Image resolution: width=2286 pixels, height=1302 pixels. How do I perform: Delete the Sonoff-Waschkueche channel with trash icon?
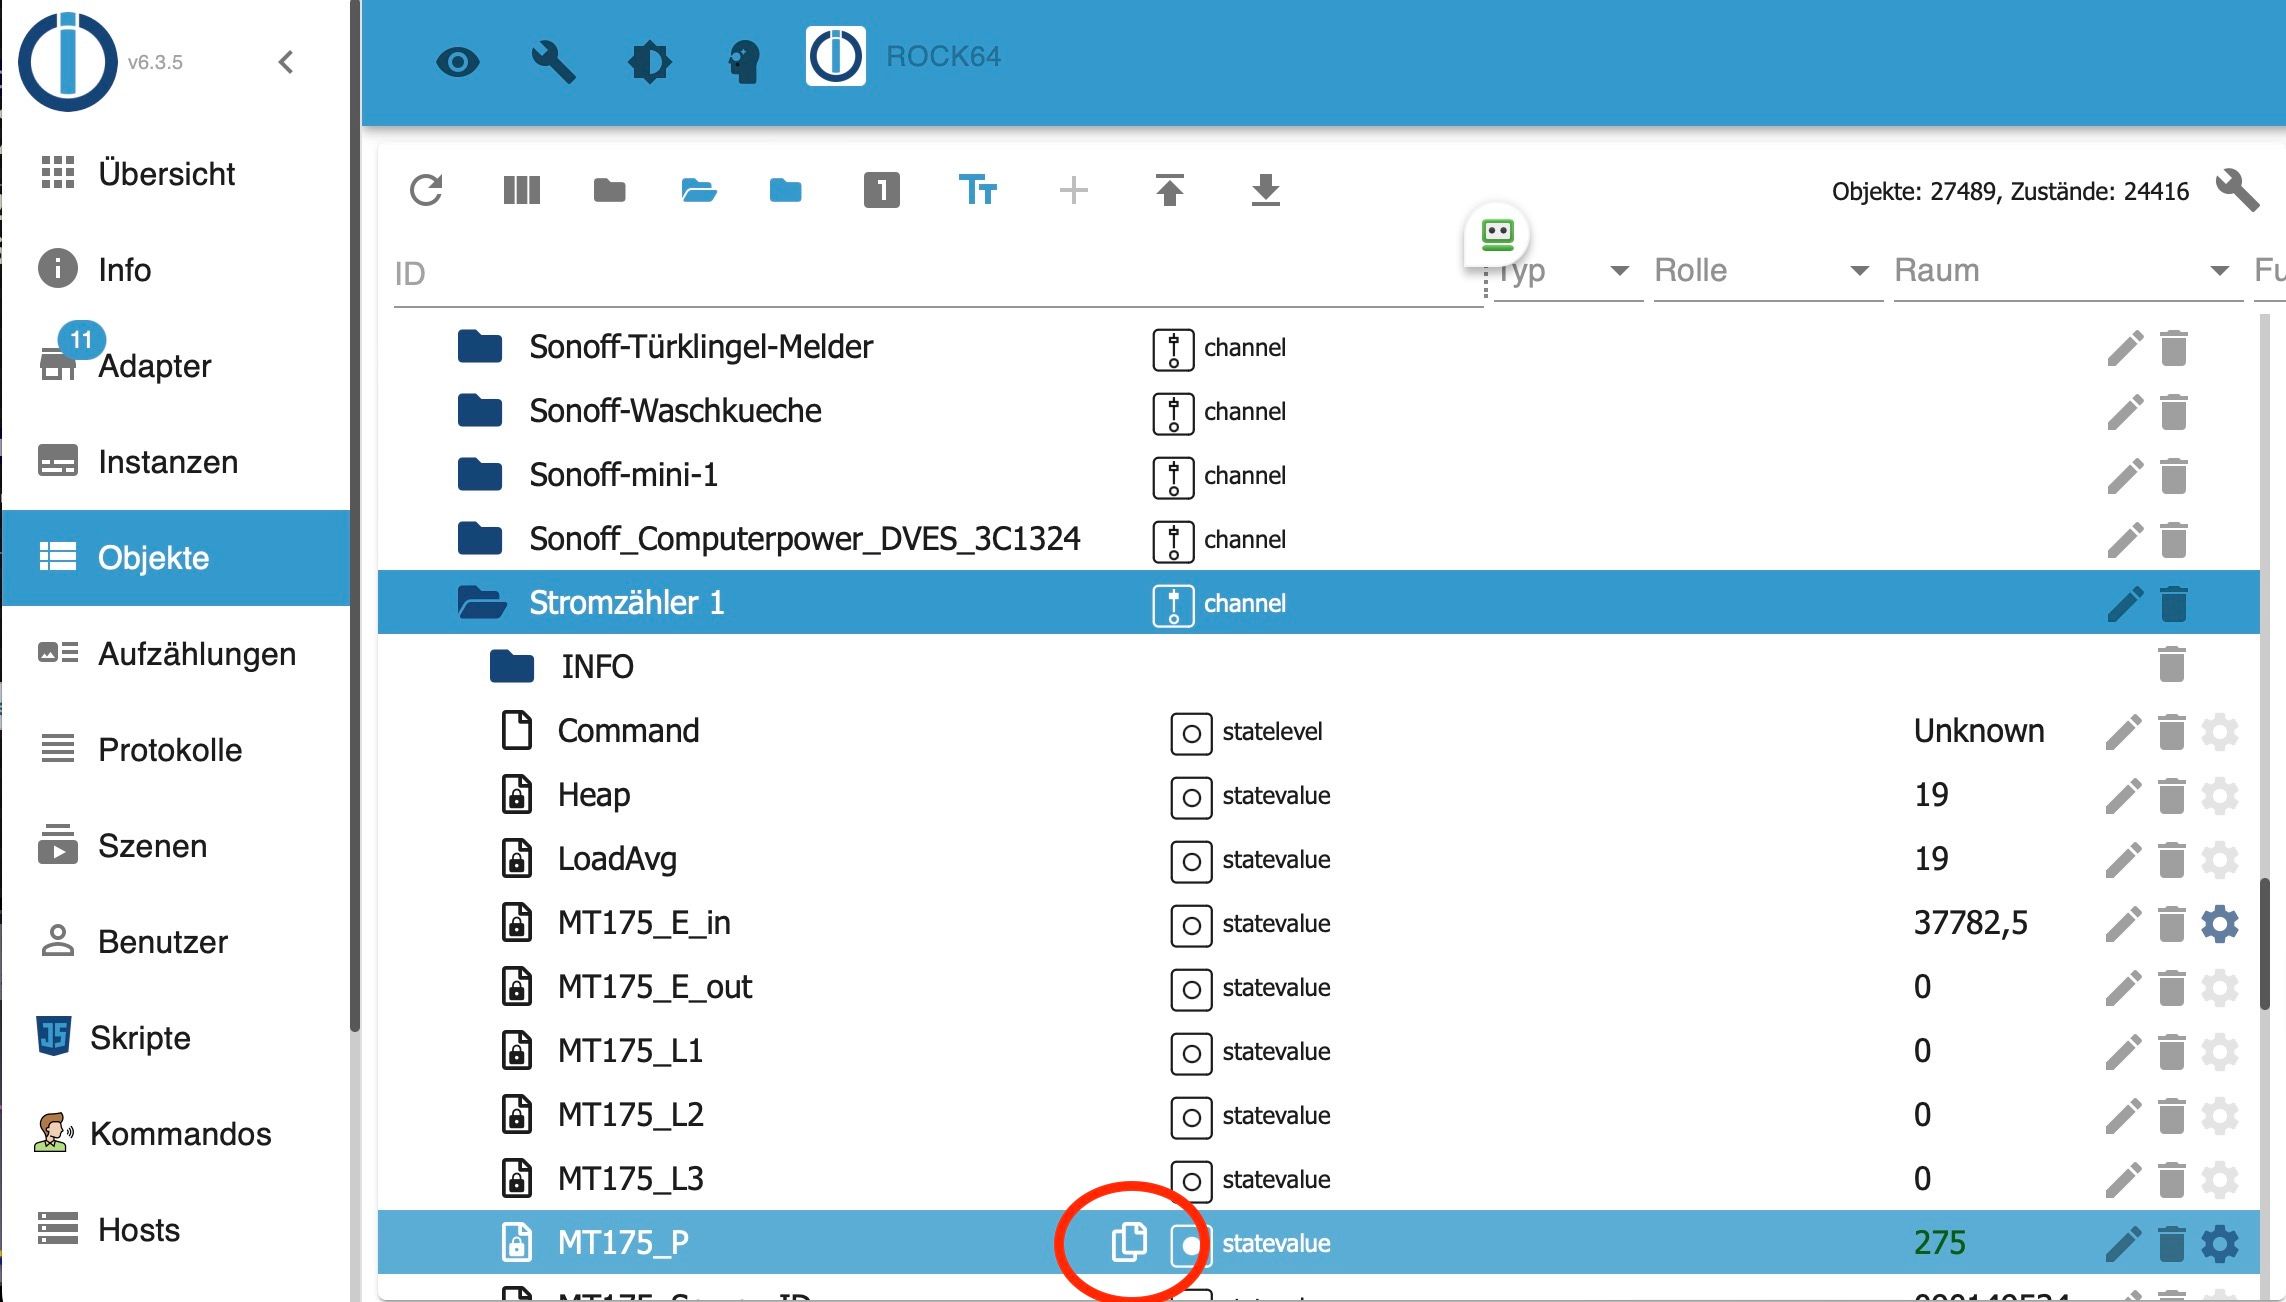(2173, 412)
